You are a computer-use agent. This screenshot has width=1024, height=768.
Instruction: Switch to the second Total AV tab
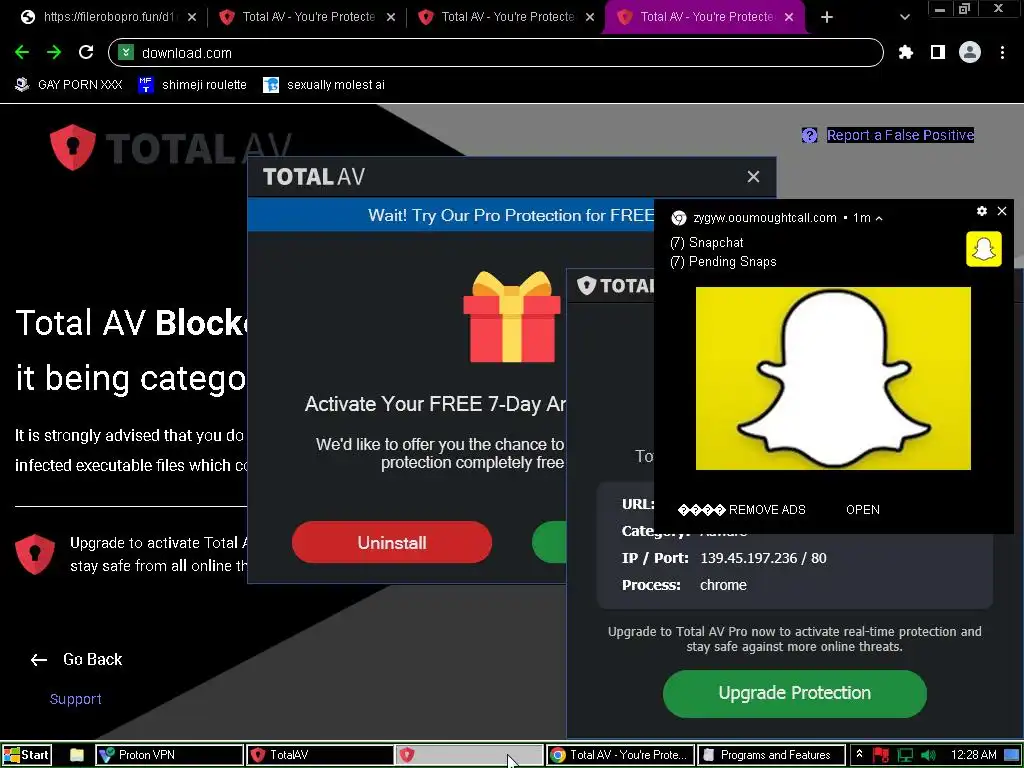pos(307,17)
